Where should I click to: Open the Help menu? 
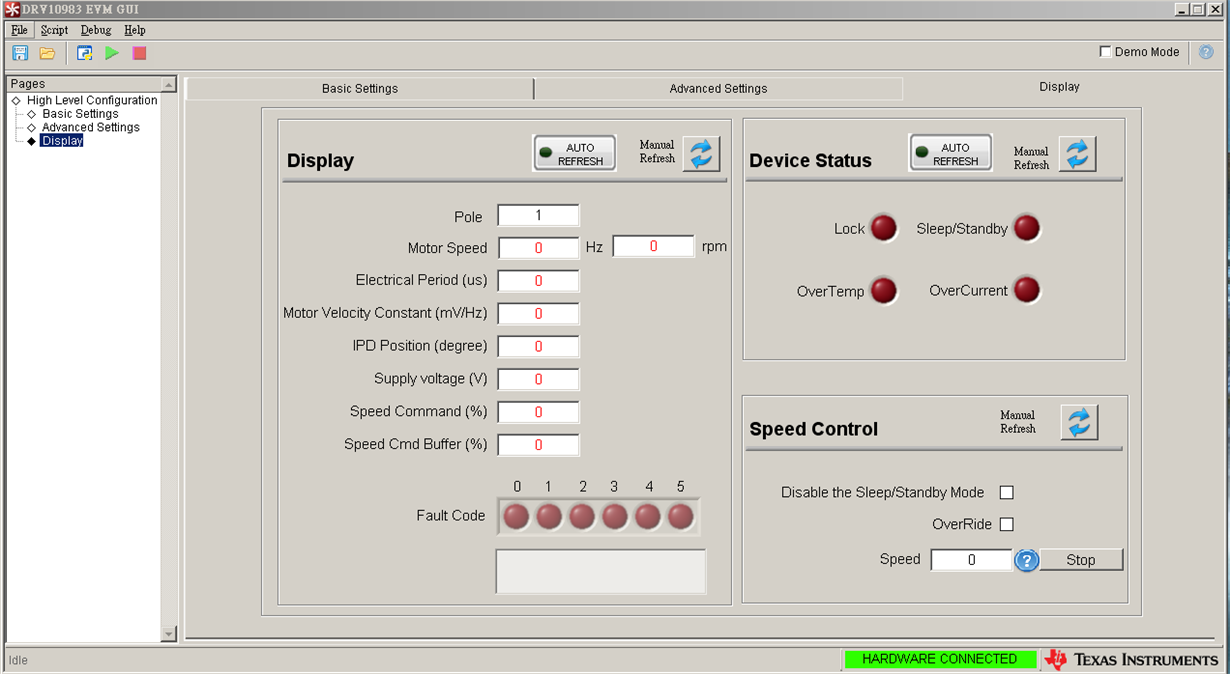(x=135, y=30)
